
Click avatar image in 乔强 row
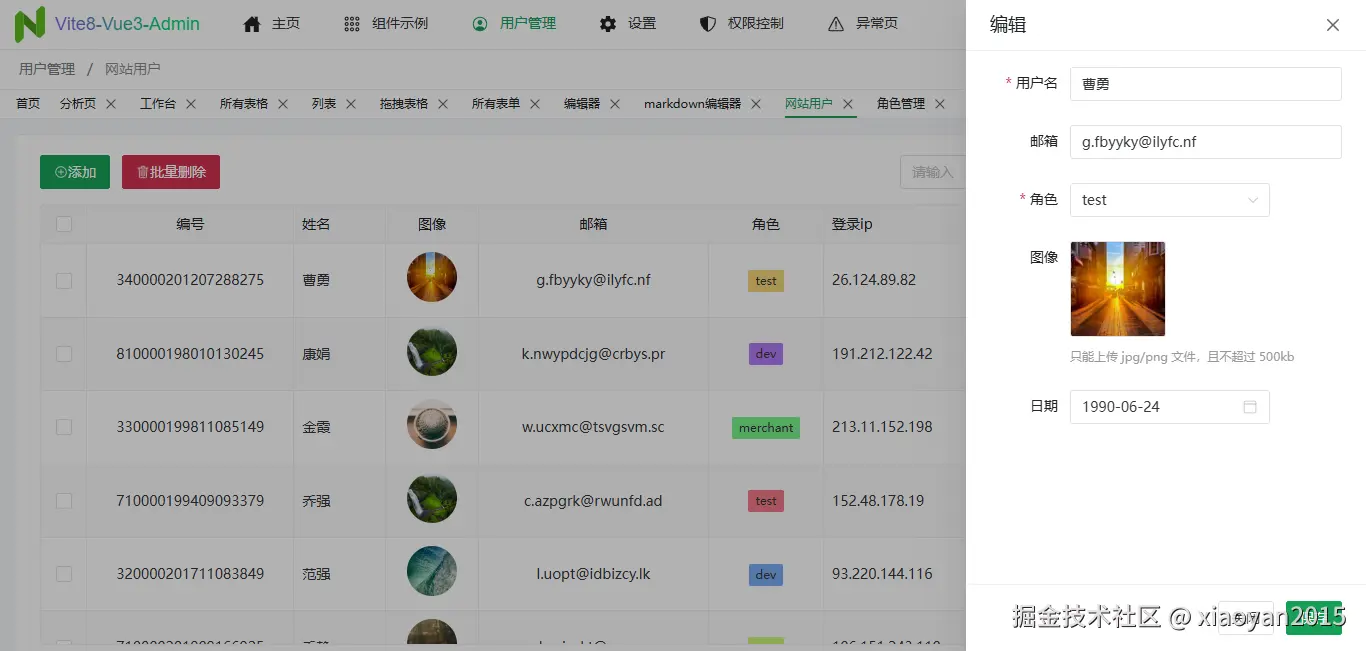(432, 498)
